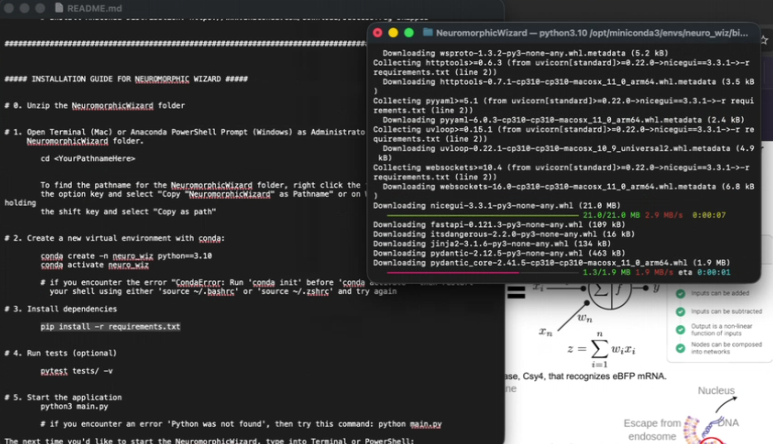Click green check beside 'Nodes can be composed'
This screenshot has width=773, height=444.
tap(680, 348)
